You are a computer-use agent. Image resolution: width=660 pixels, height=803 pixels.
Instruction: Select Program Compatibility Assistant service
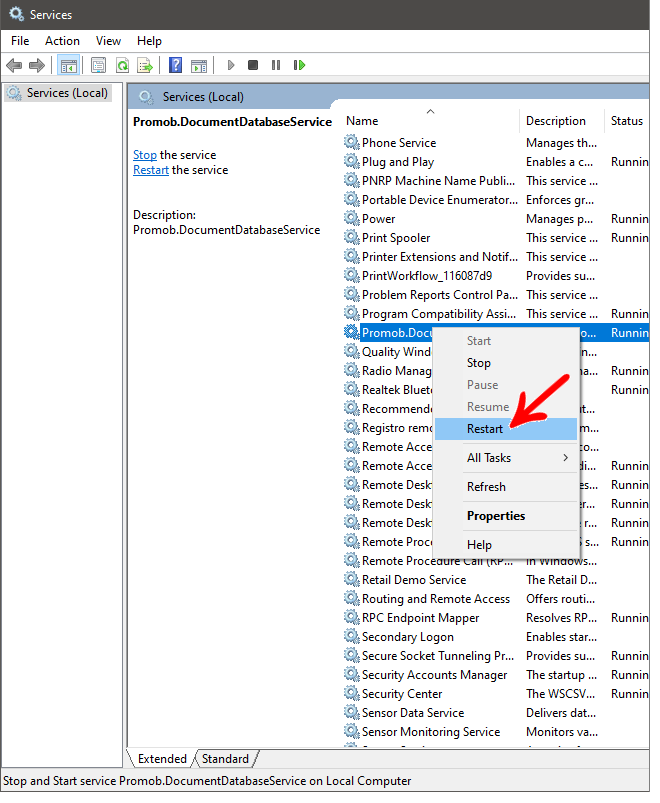(x=439, y=314)
